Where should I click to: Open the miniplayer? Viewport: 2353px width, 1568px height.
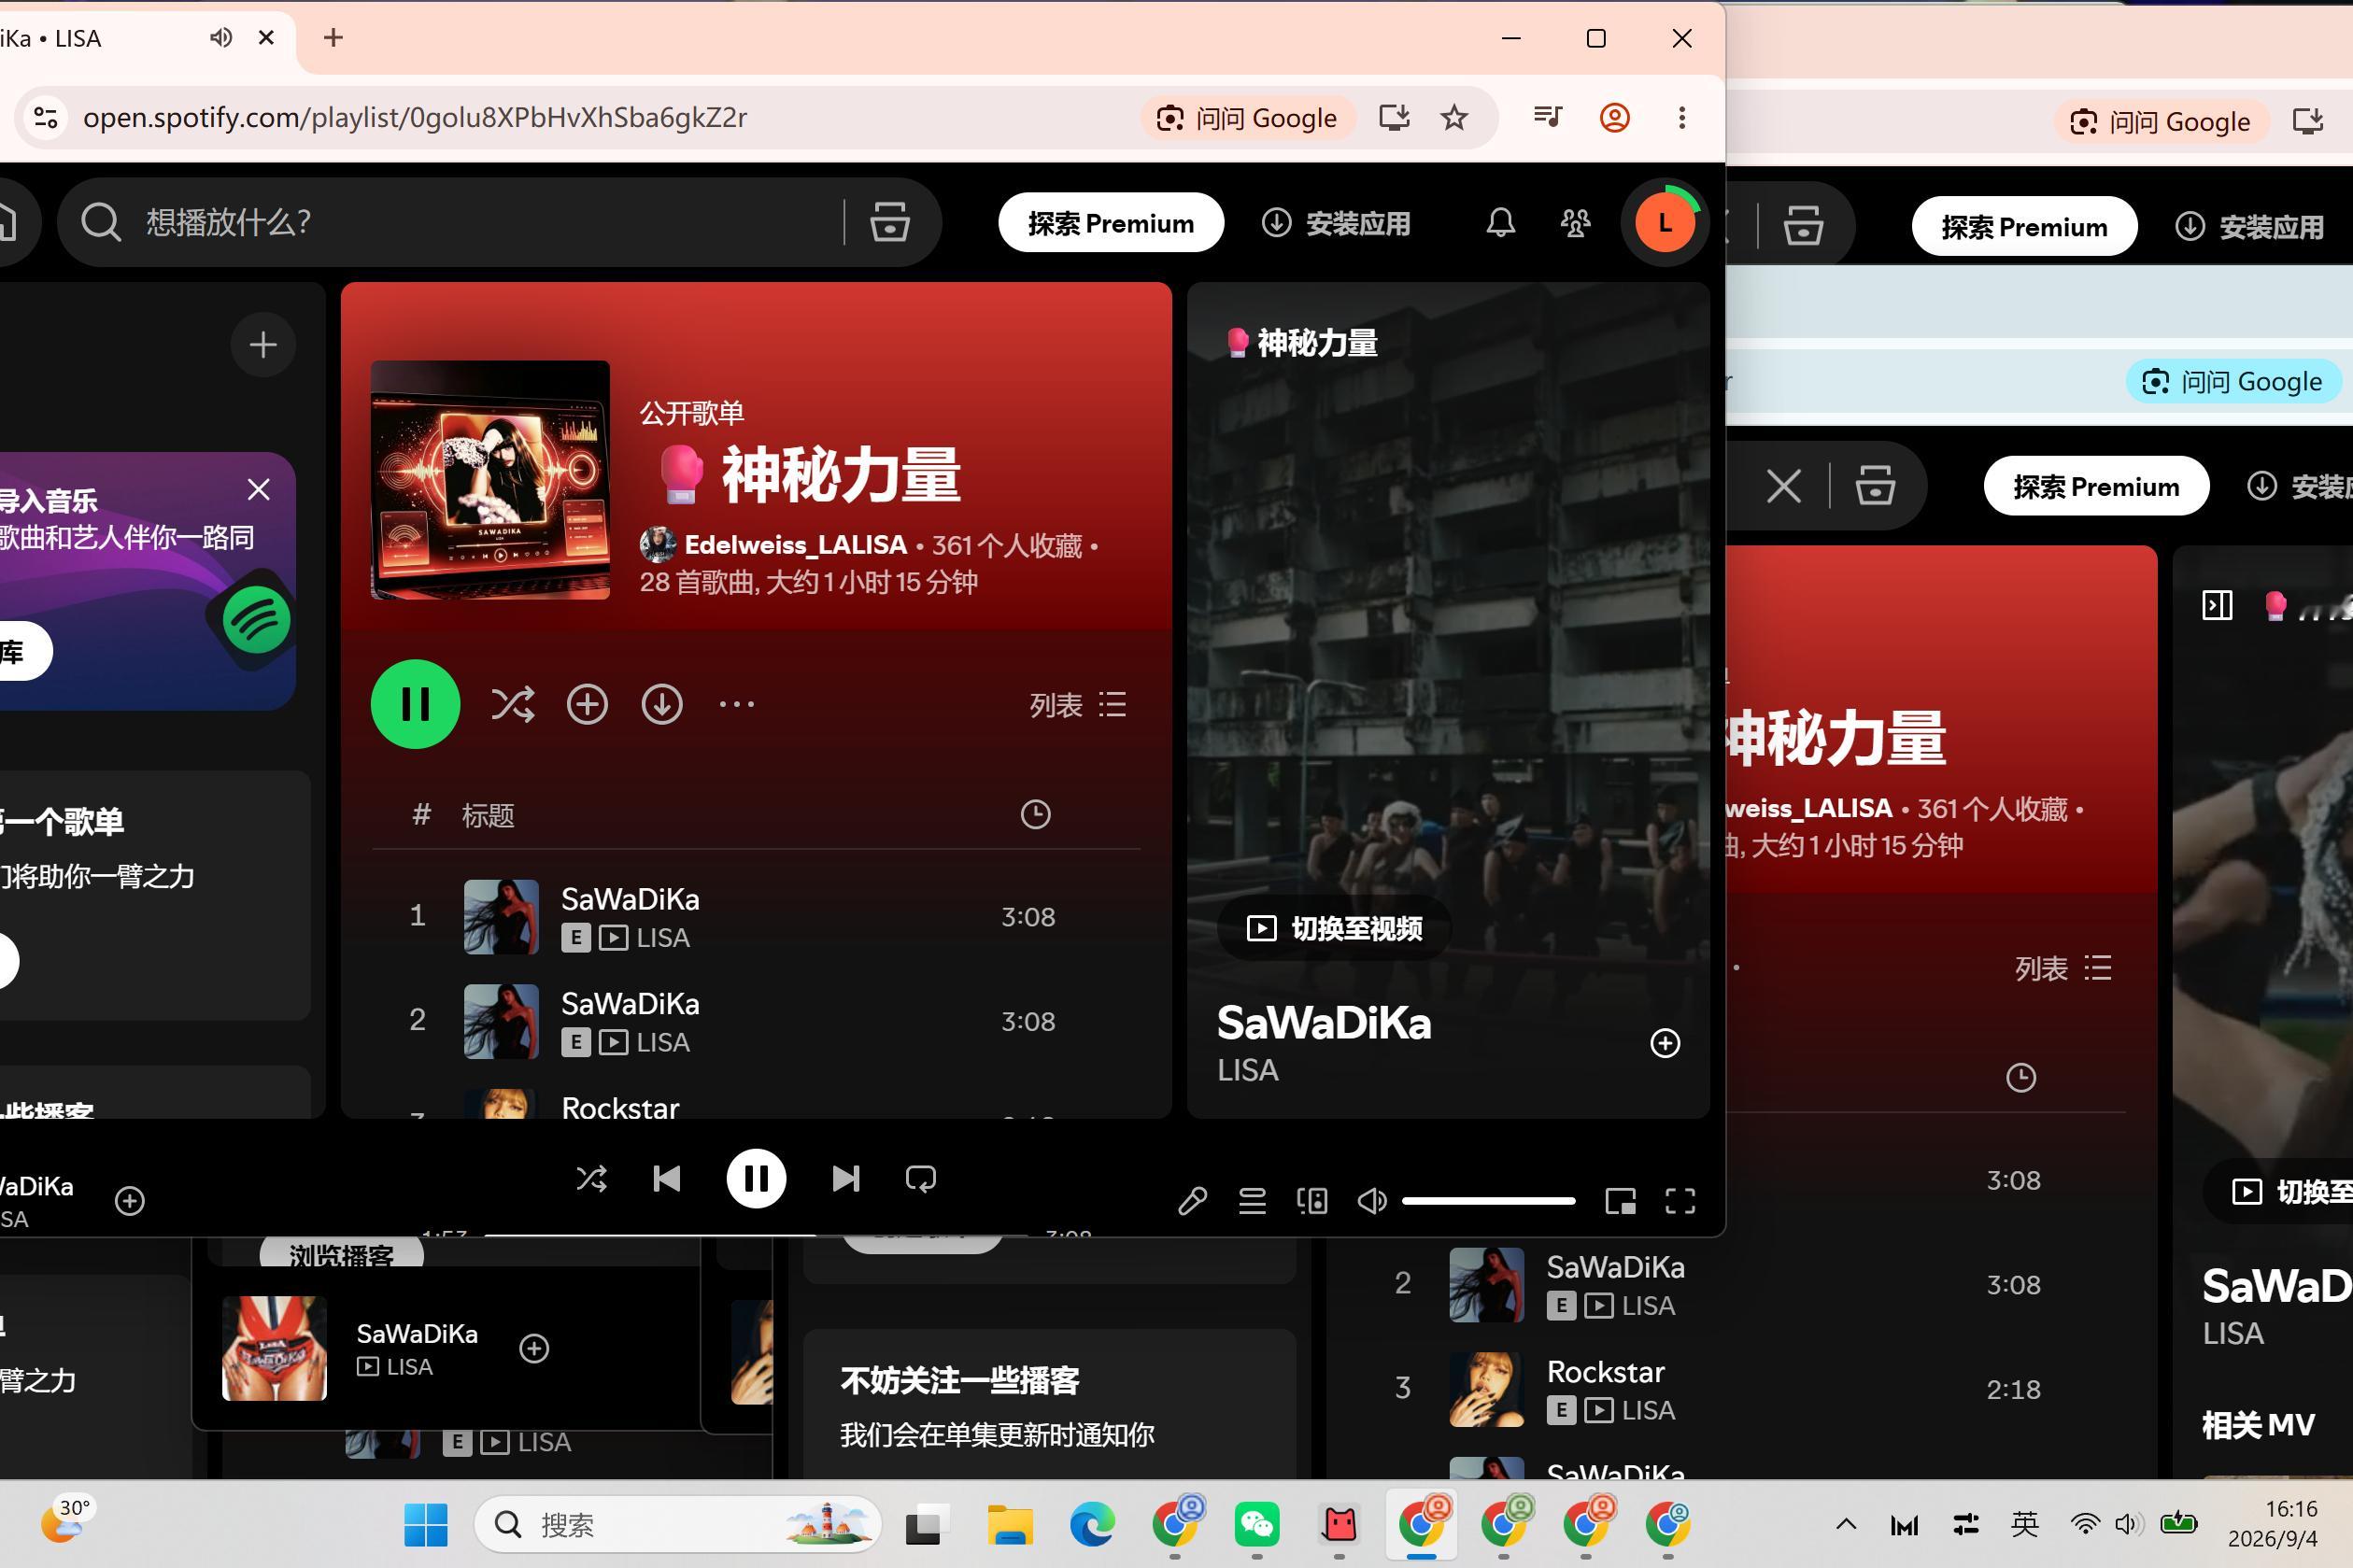point(1620,1200)
